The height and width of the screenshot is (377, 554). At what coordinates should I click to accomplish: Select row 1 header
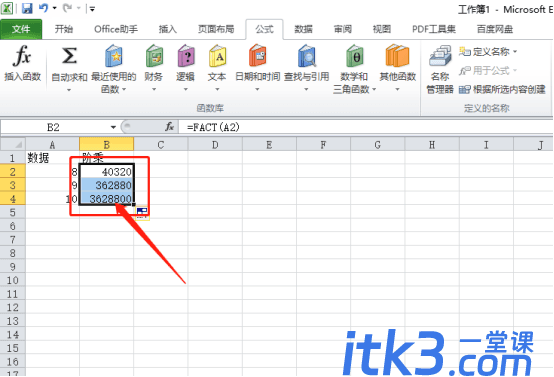[x=13, y=158]
